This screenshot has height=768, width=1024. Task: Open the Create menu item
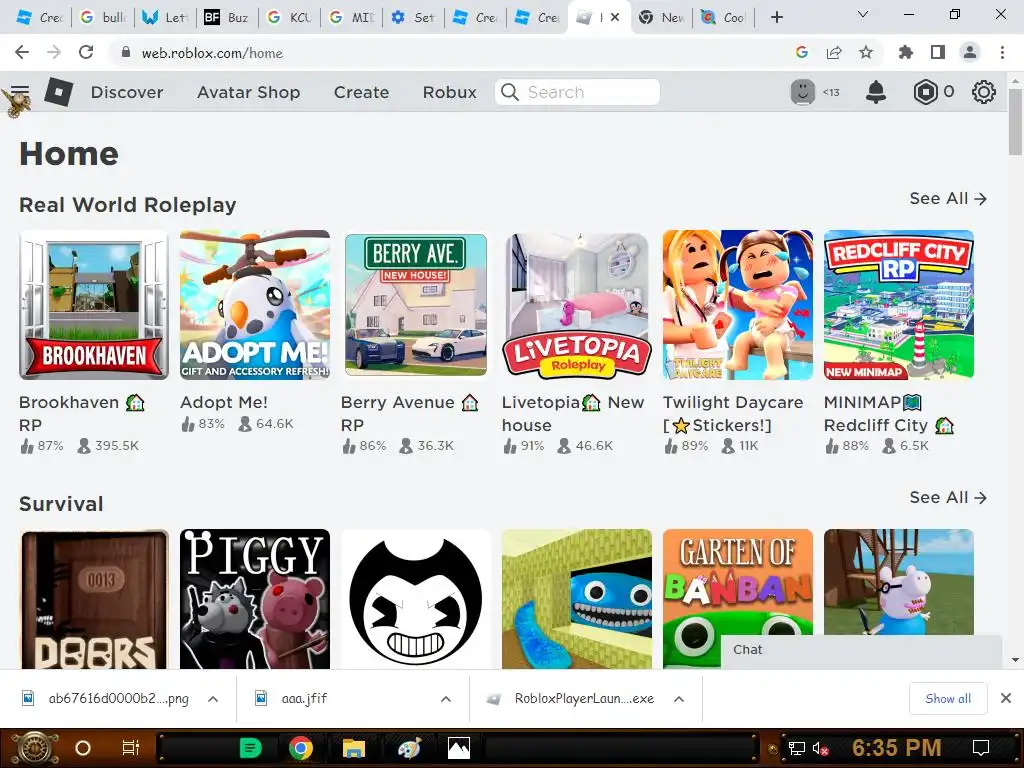pos(361,92)
